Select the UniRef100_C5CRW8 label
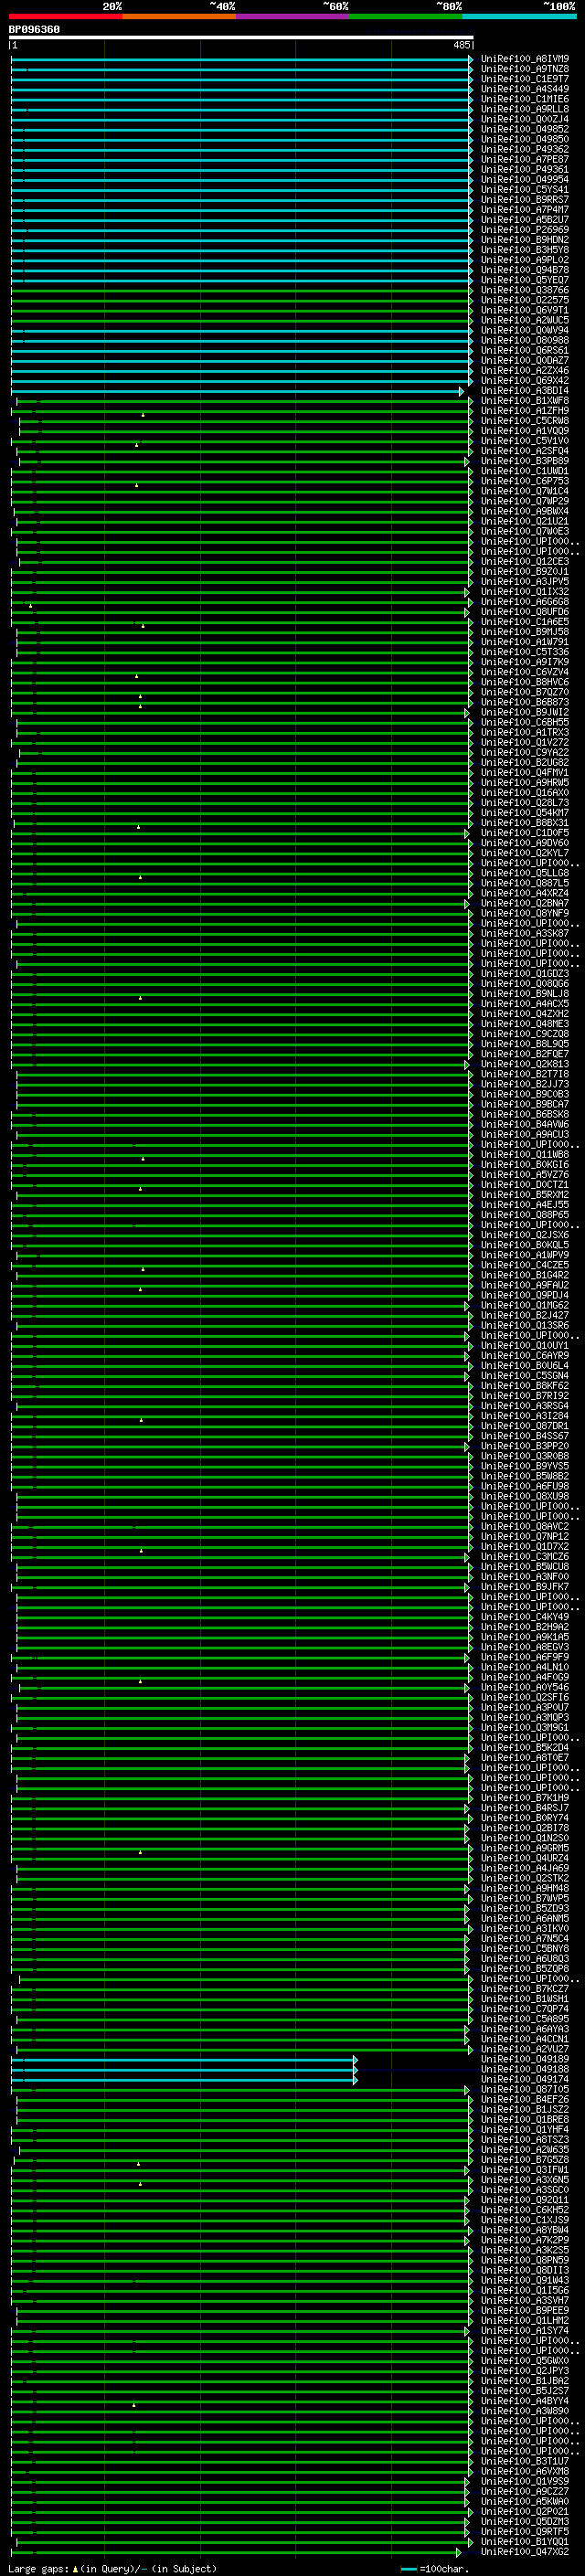585x2576 pixels. (x=525, y=421)
